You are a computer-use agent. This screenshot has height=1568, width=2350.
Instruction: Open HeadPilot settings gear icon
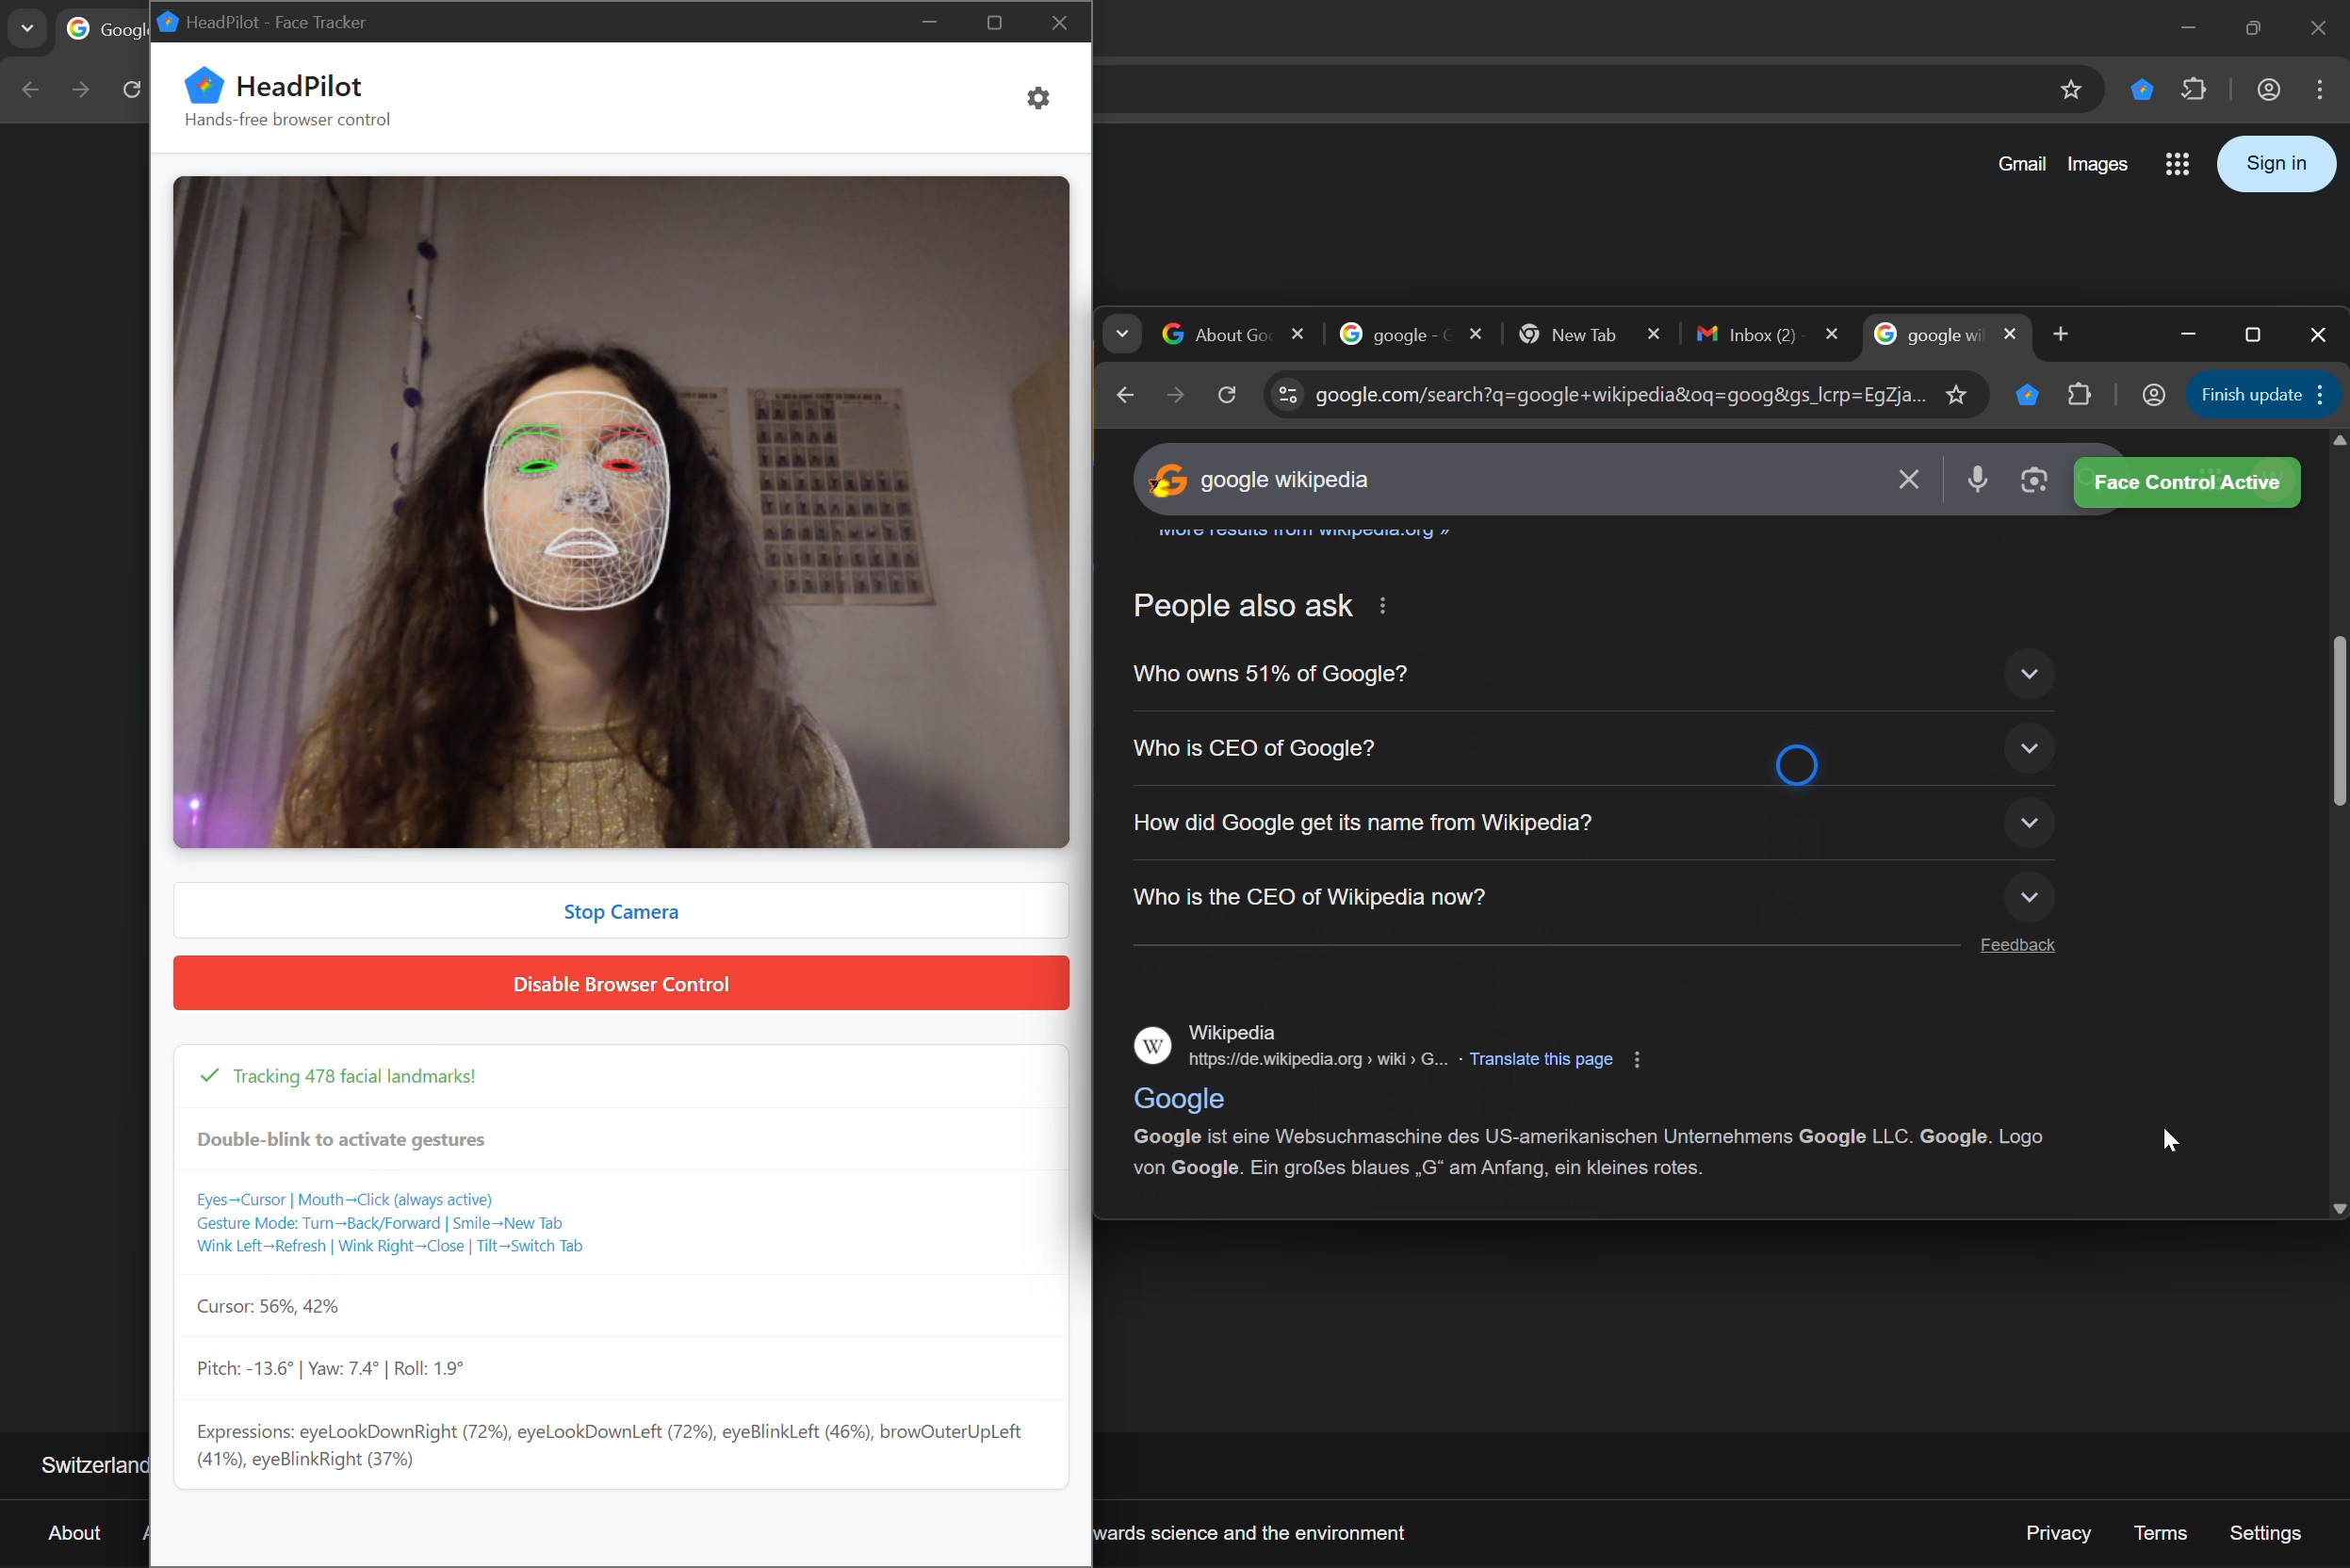pyautogui.click(x=1038, y=98)
